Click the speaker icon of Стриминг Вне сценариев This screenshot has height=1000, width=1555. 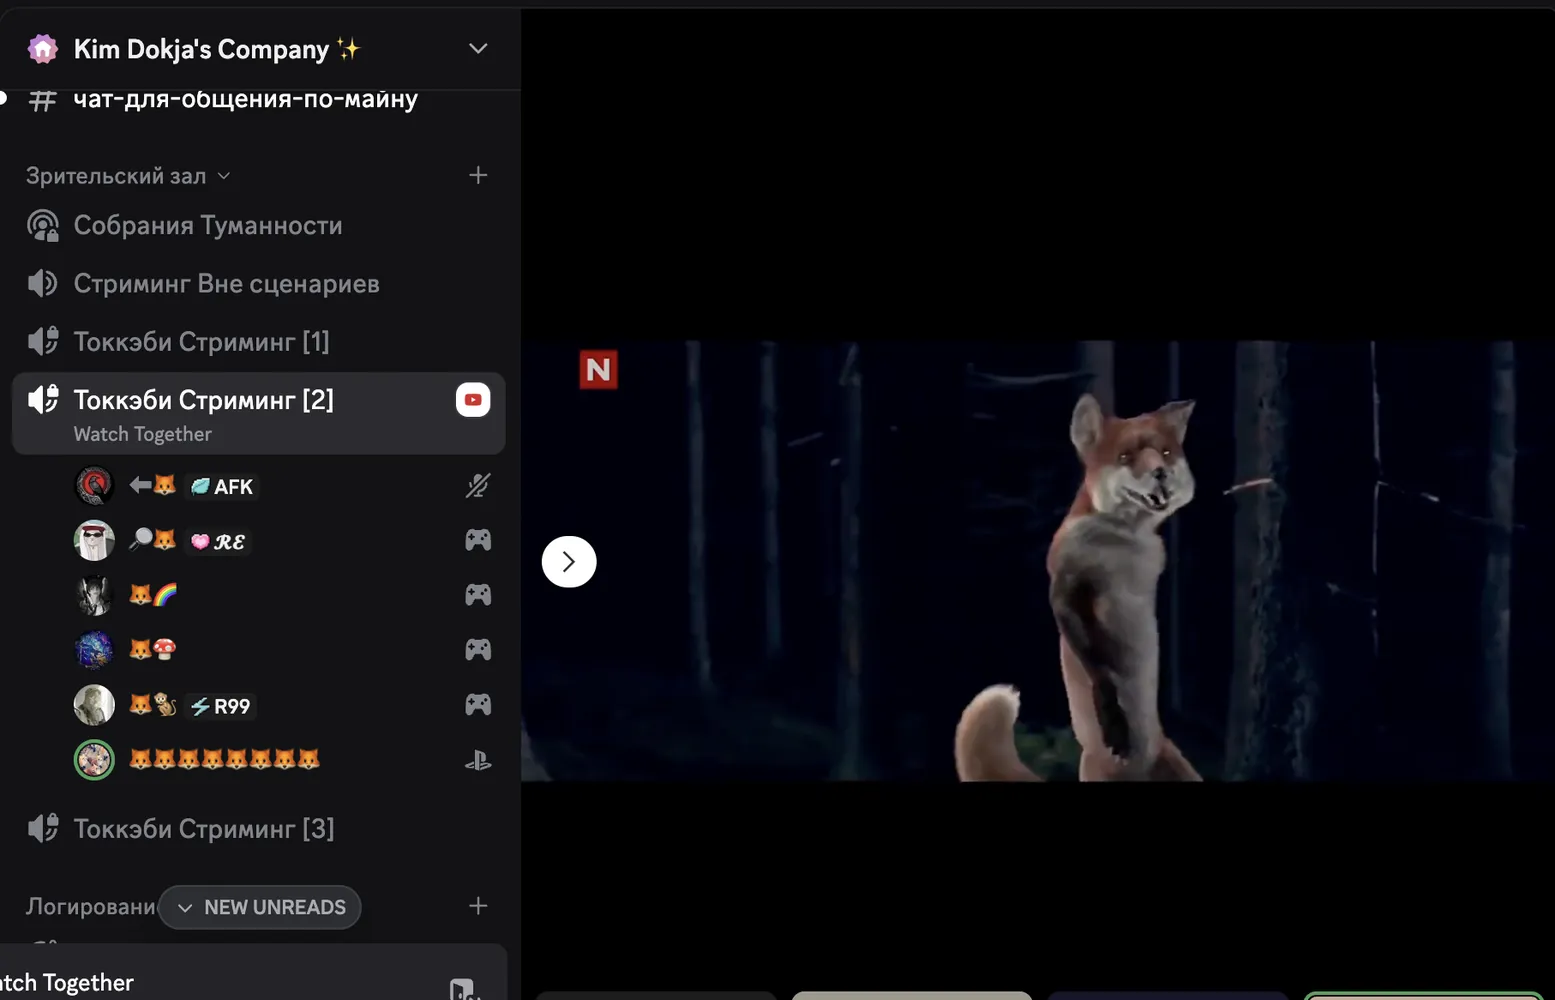click(43, 284)
